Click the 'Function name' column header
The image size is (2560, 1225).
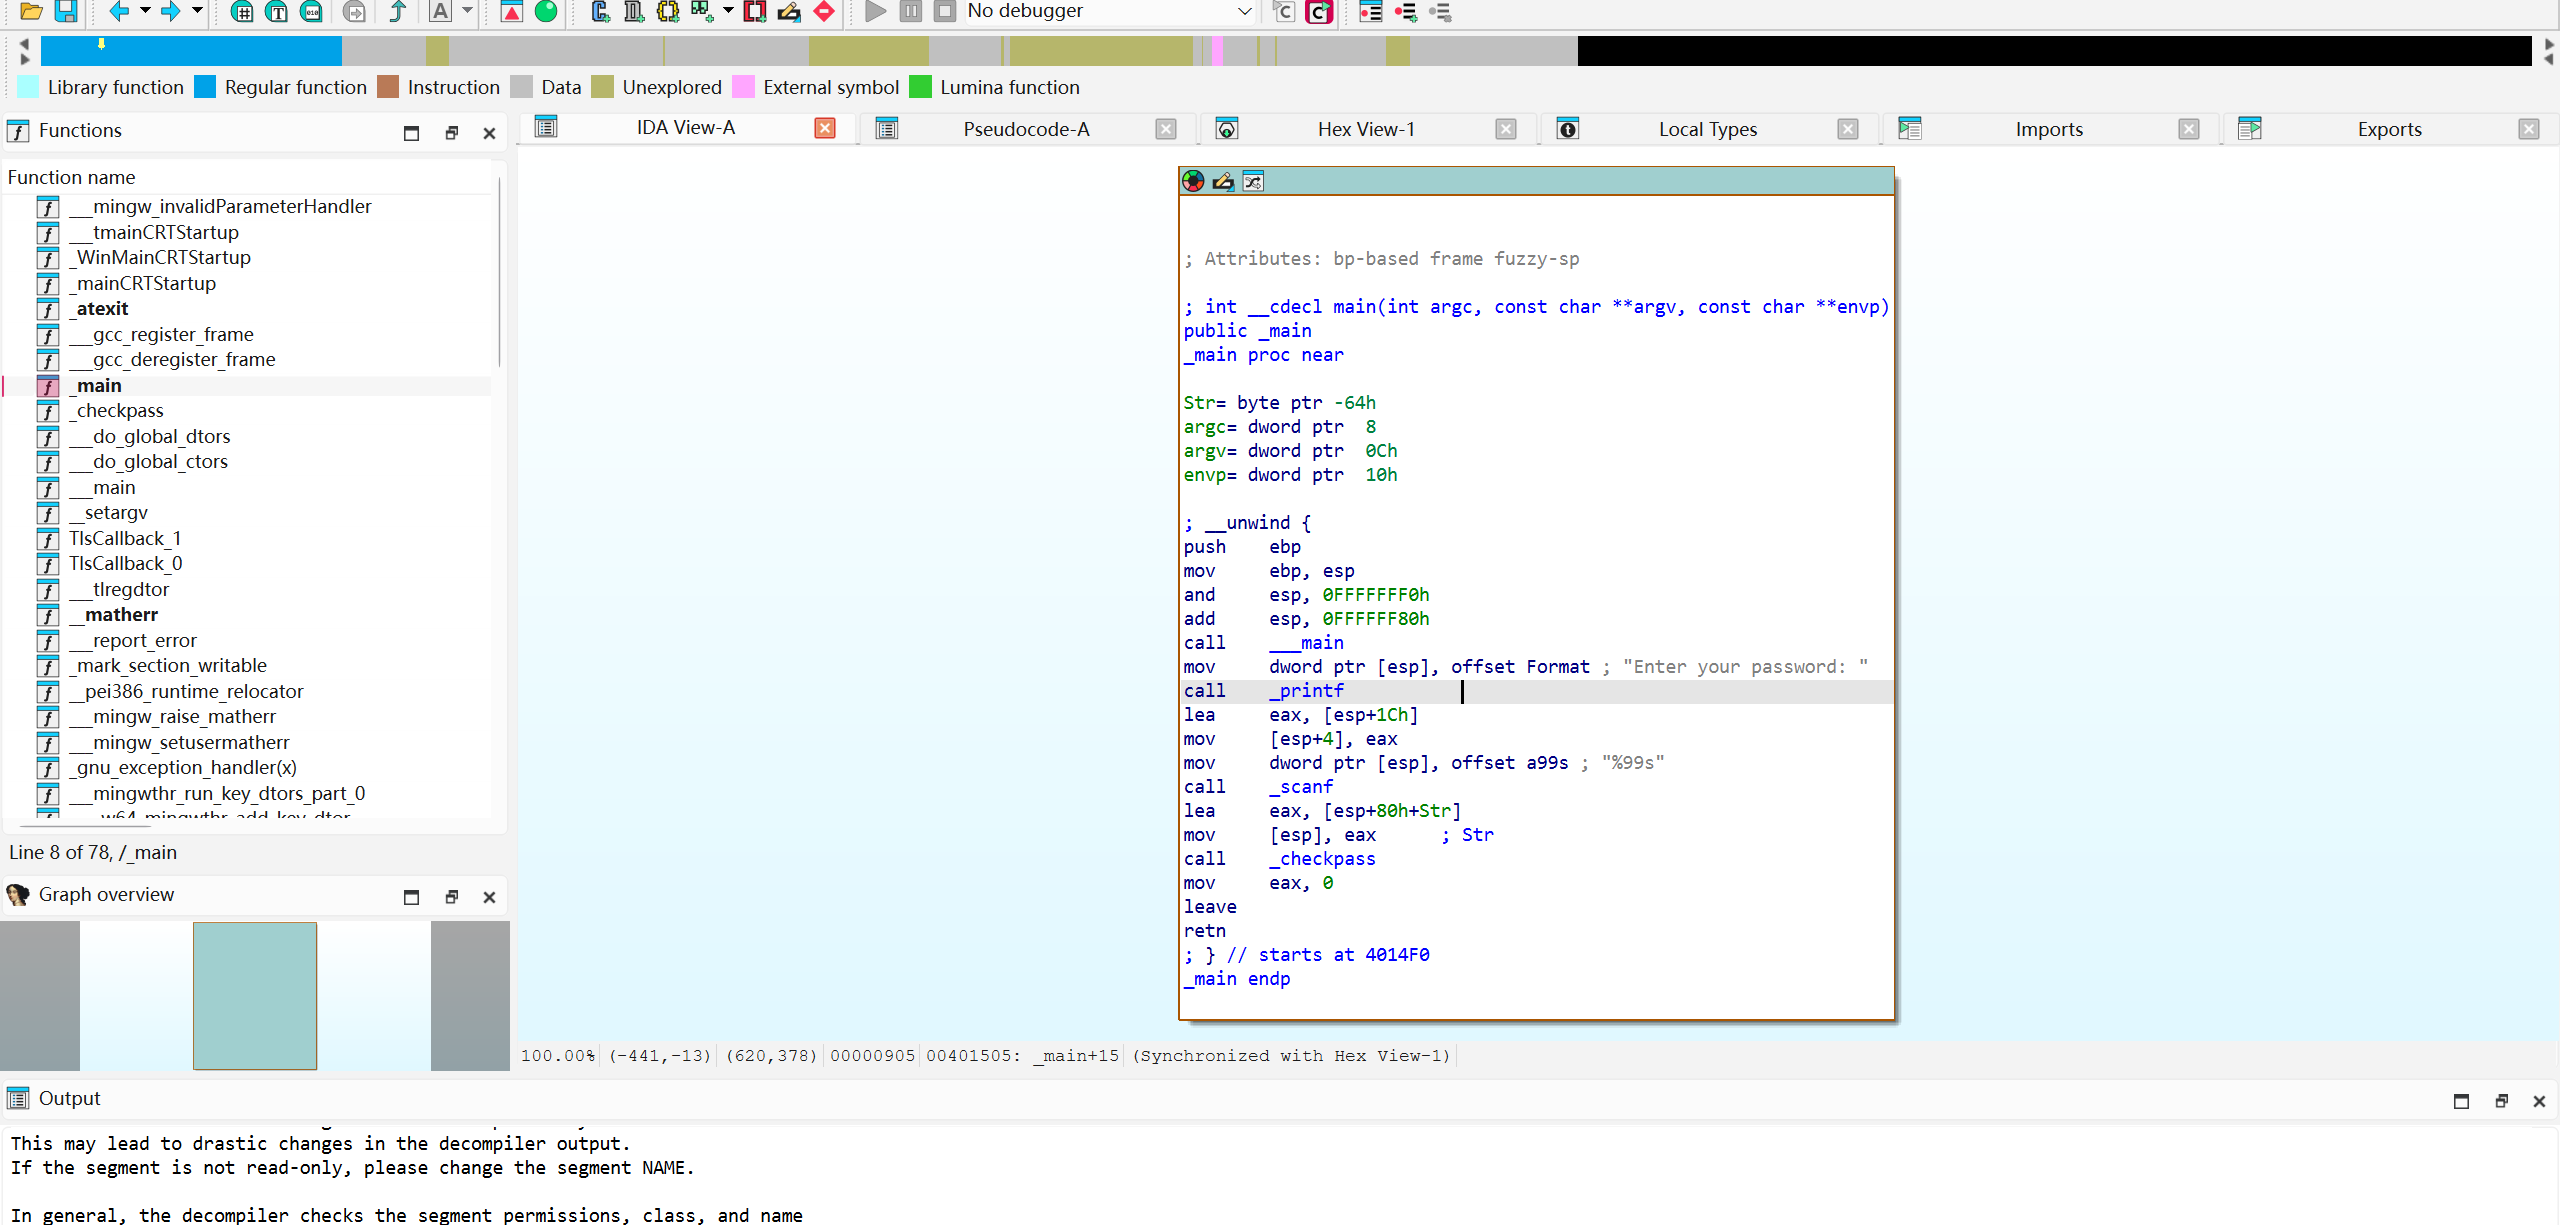(71, 177)
